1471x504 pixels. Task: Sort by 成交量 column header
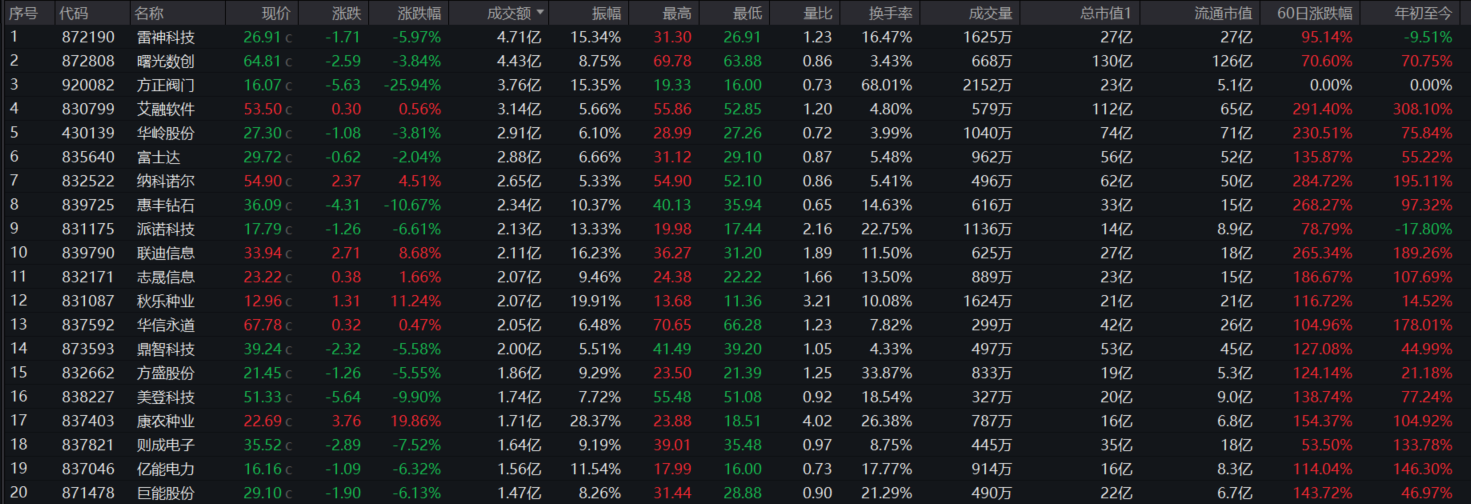coord(991,13)
